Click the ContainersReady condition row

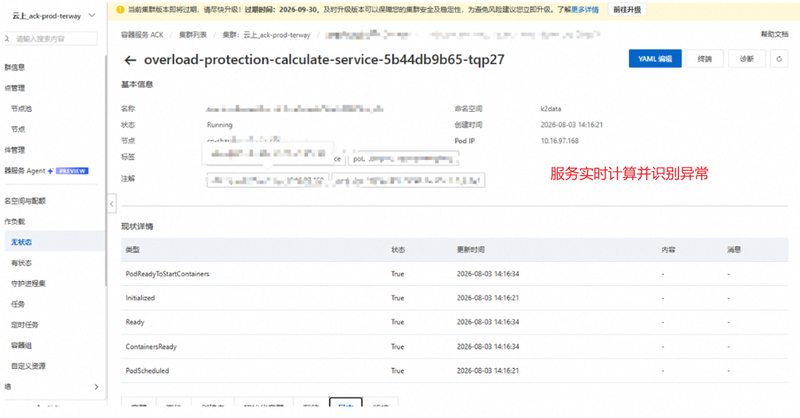coord(454,347)
